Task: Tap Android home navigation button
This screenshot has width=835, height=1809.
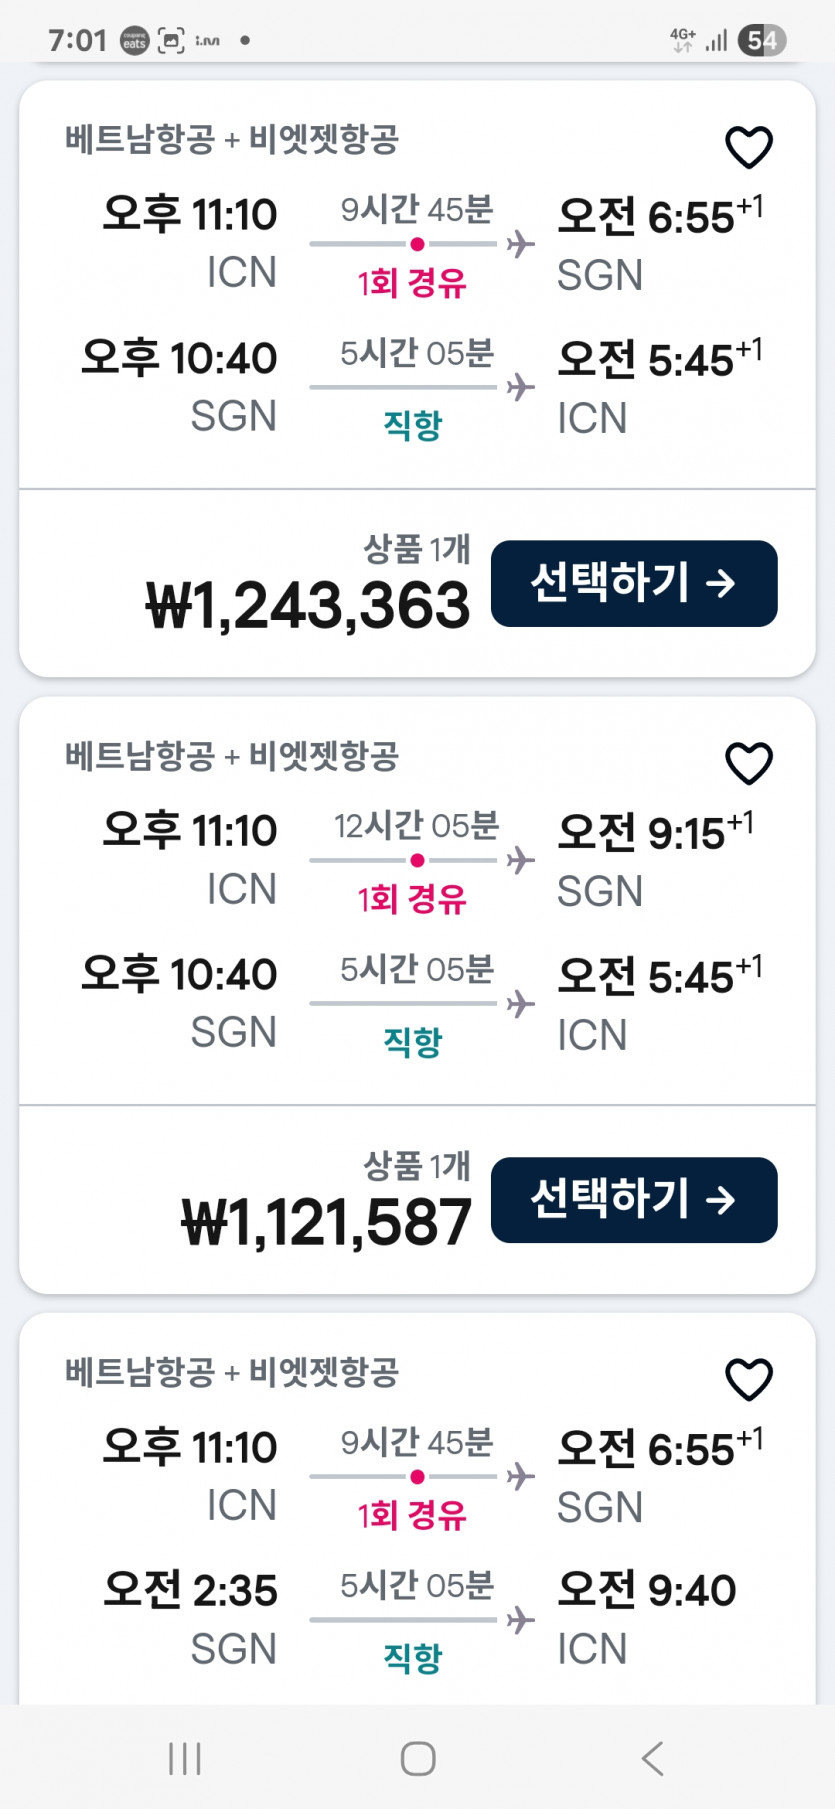Action: 417,1758
